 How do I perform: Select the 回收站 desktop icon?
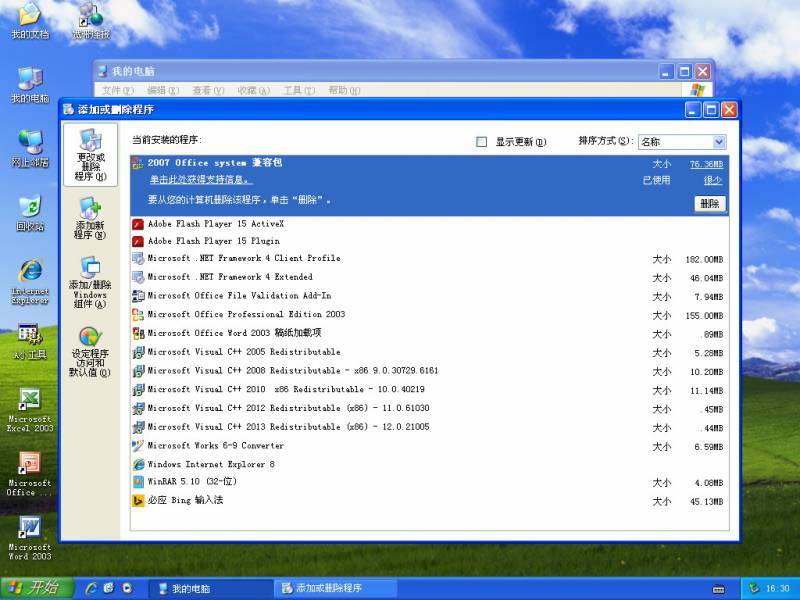[x=30, y=213]
